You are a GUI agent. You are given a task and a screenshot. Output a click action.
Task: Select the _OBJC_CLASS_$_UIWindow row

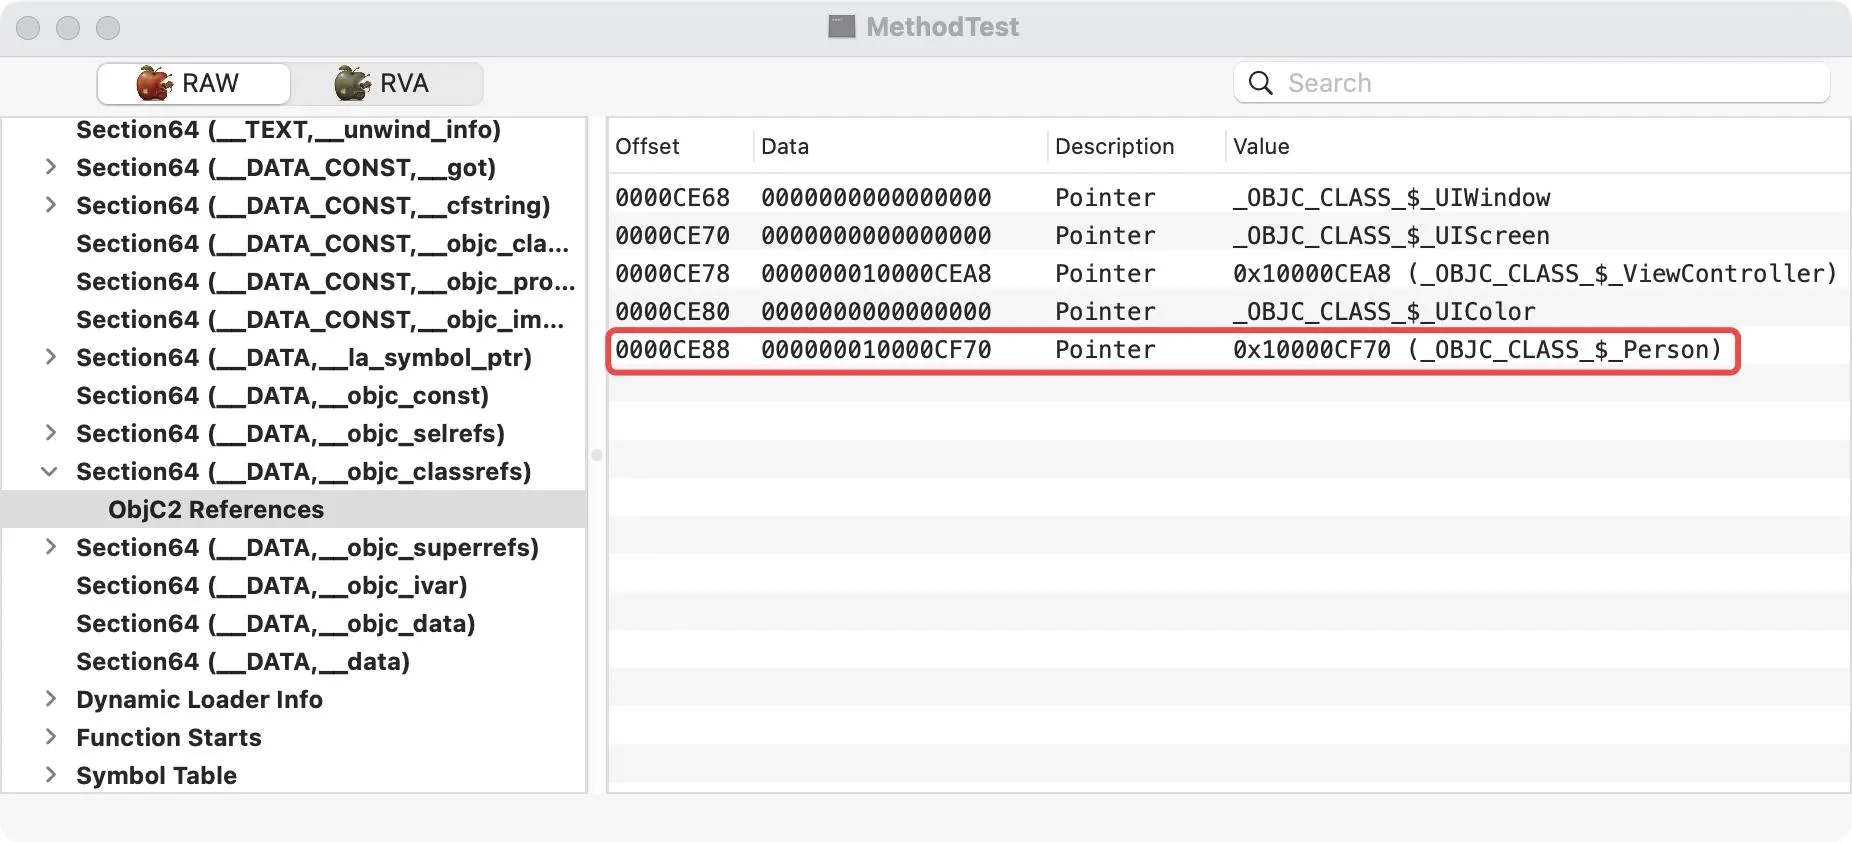[1229, 197]
